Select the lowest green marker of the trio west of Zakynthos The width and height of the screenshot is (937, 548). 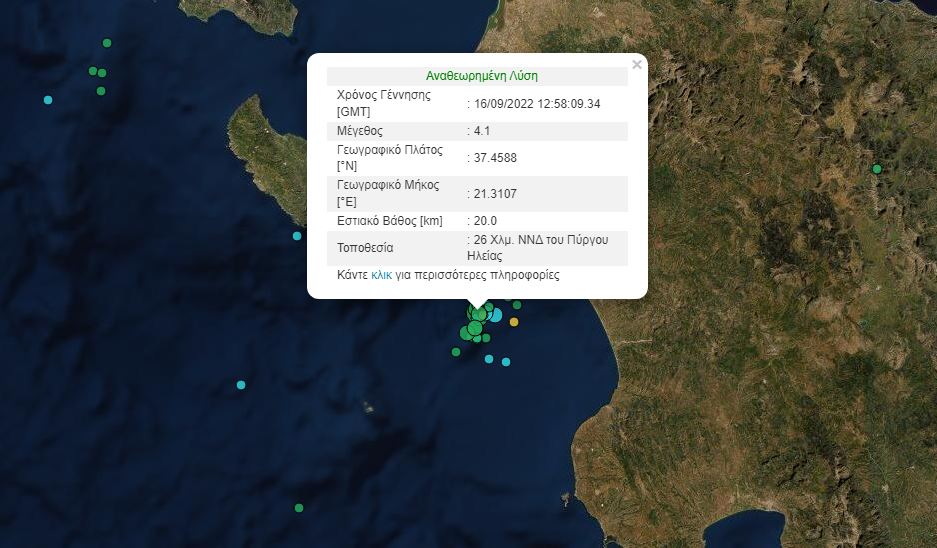tap(101, 91)
